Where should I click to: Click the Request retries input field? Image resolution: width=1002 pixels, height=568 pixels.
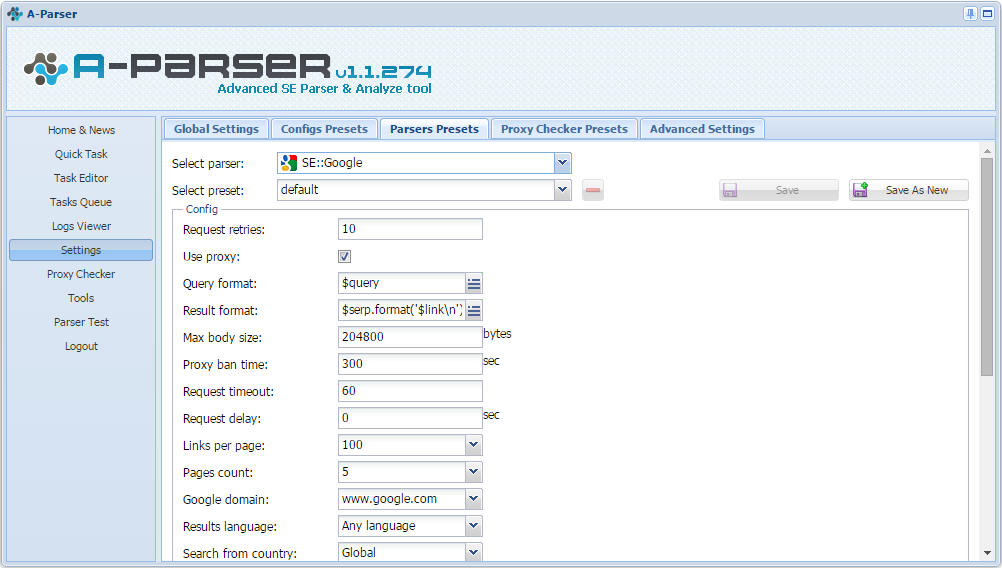[410, 229]
